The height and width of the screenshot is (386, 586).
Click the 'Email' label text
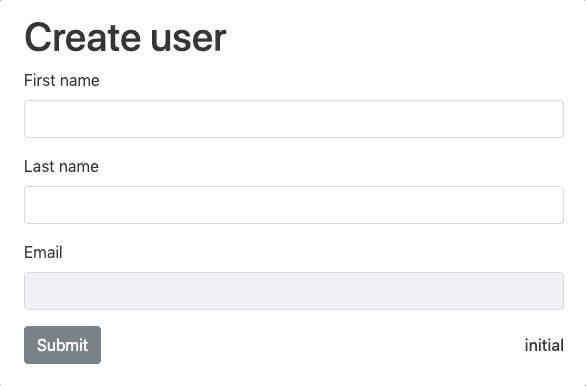[43, 252]
